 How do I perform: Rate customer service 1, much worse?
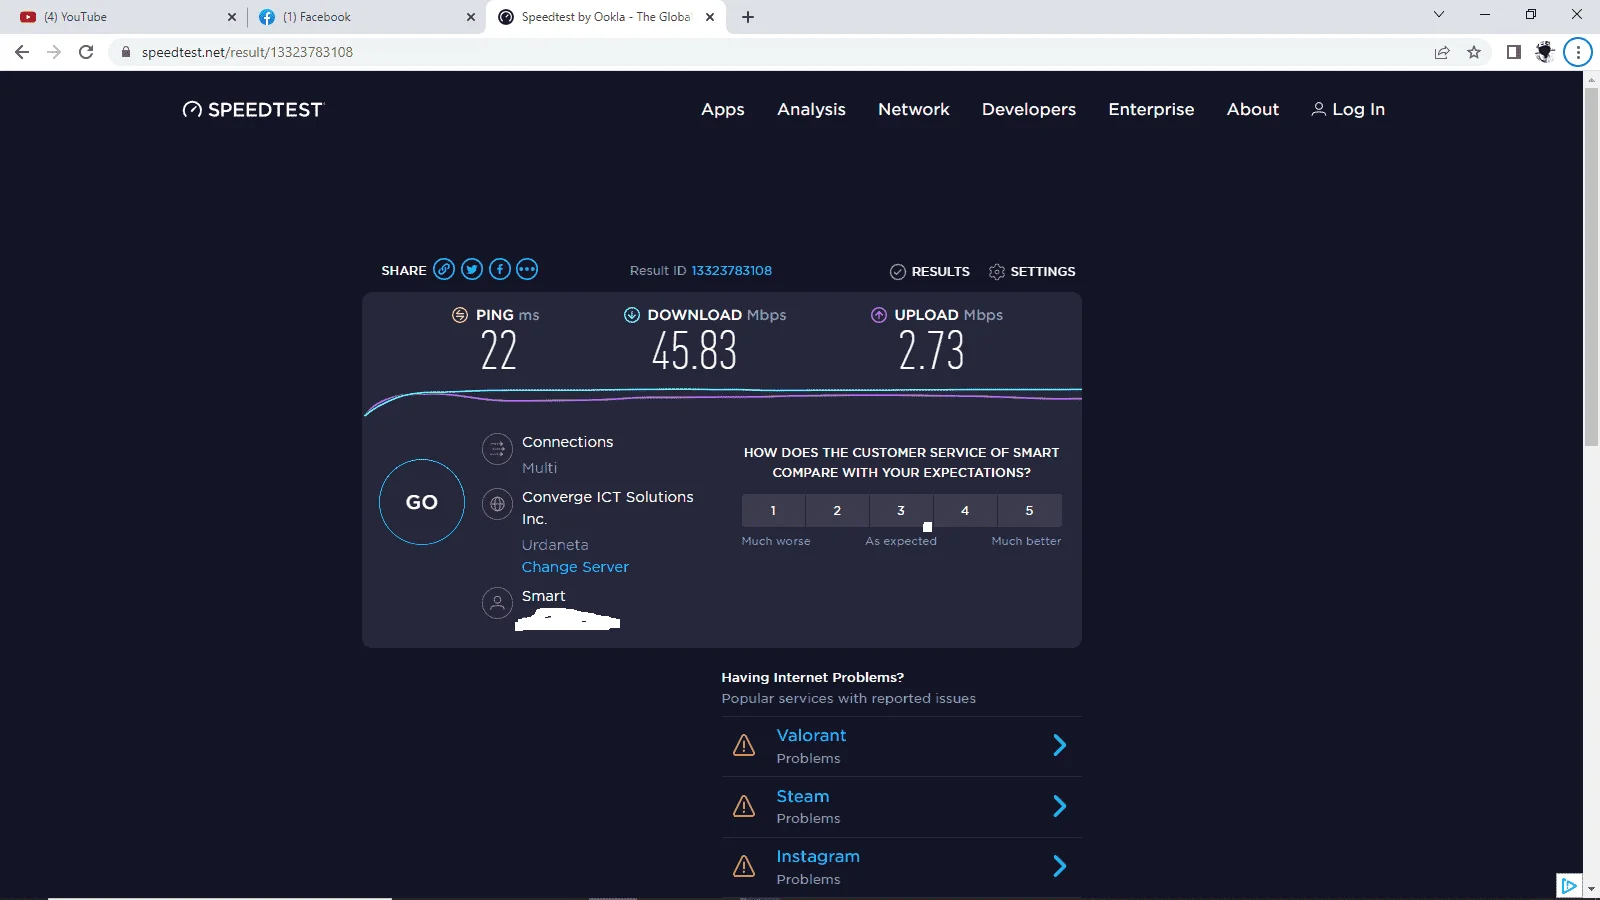[x=773, y=510]
